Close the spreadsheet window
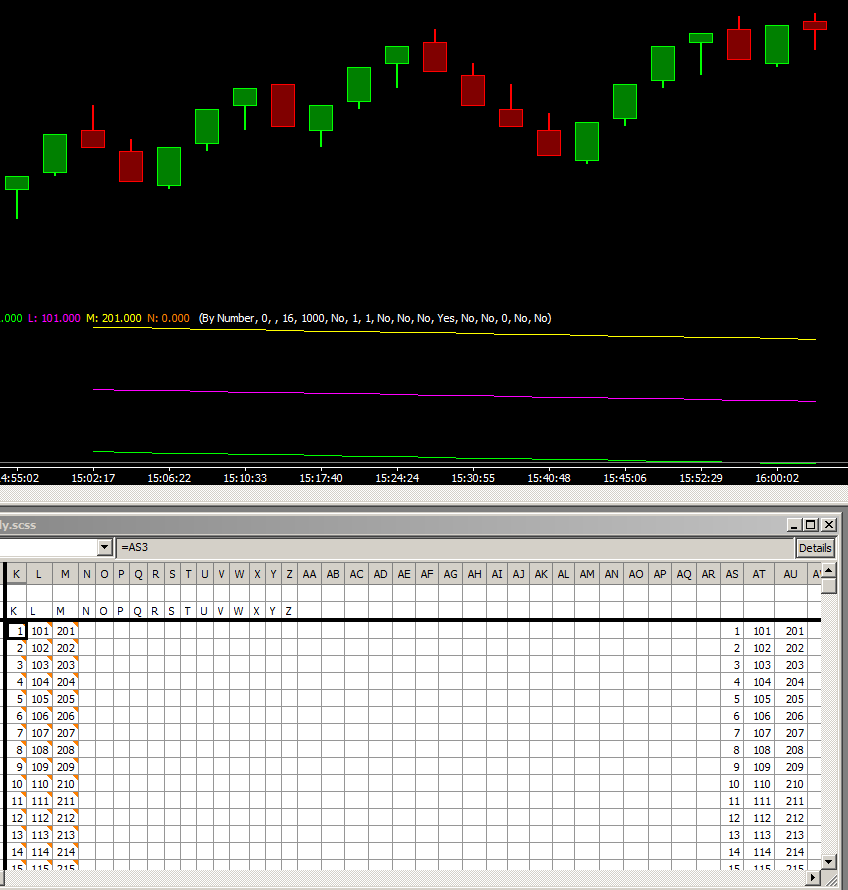The width and height of the screenshot is (848, 890). click(x=829, y=524)
